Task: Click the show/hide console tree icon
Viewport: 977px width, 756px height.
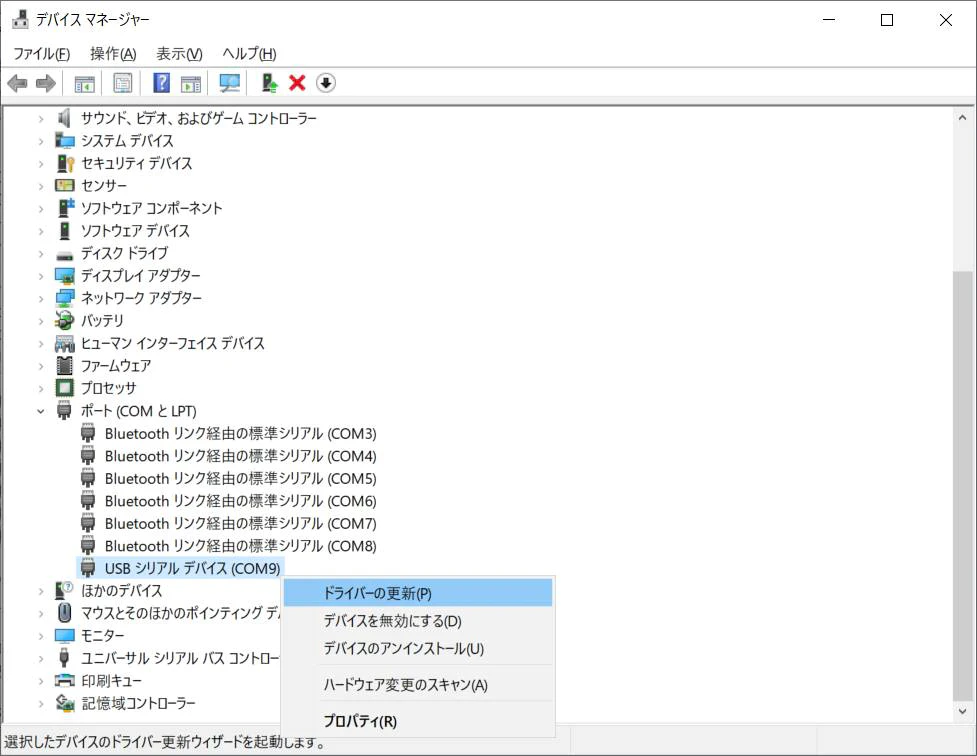Action: 84,83
